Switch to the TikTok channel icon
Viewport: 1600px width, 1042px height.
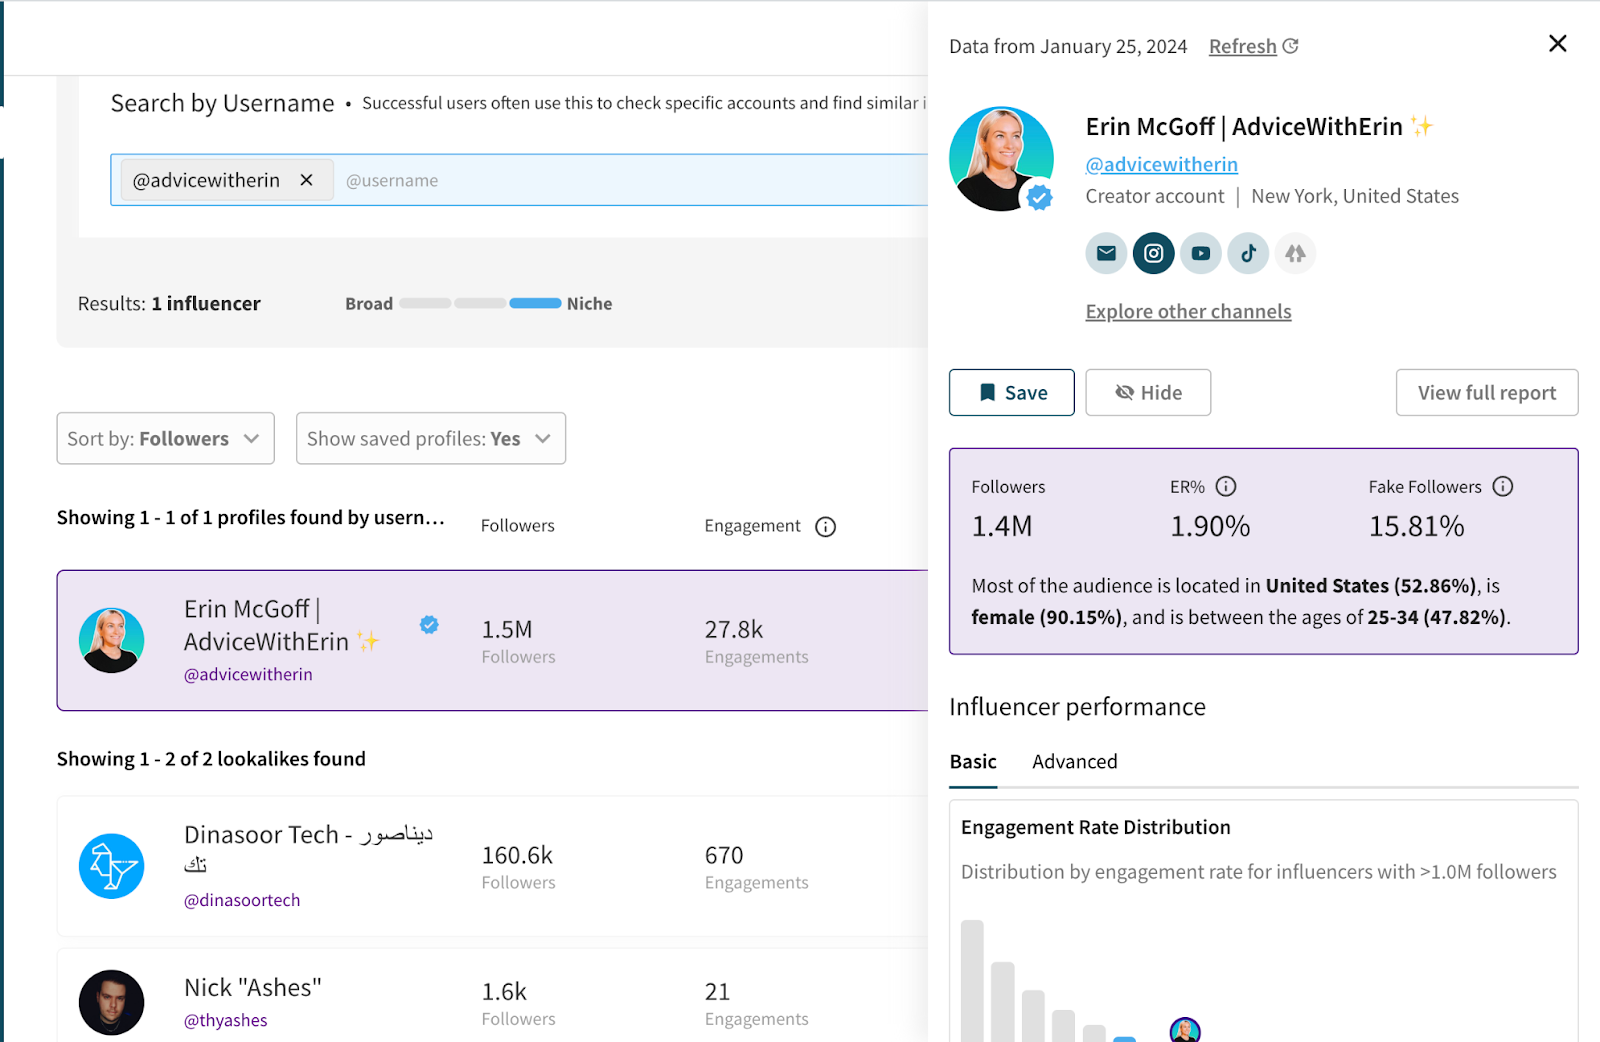[1248, 253]
